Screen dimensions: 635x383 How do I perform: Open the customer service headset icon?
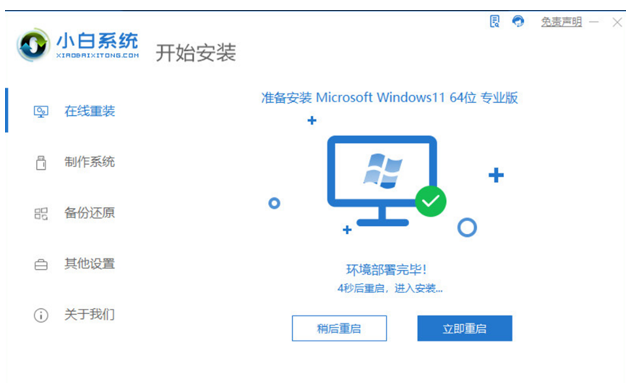[518, 21]
